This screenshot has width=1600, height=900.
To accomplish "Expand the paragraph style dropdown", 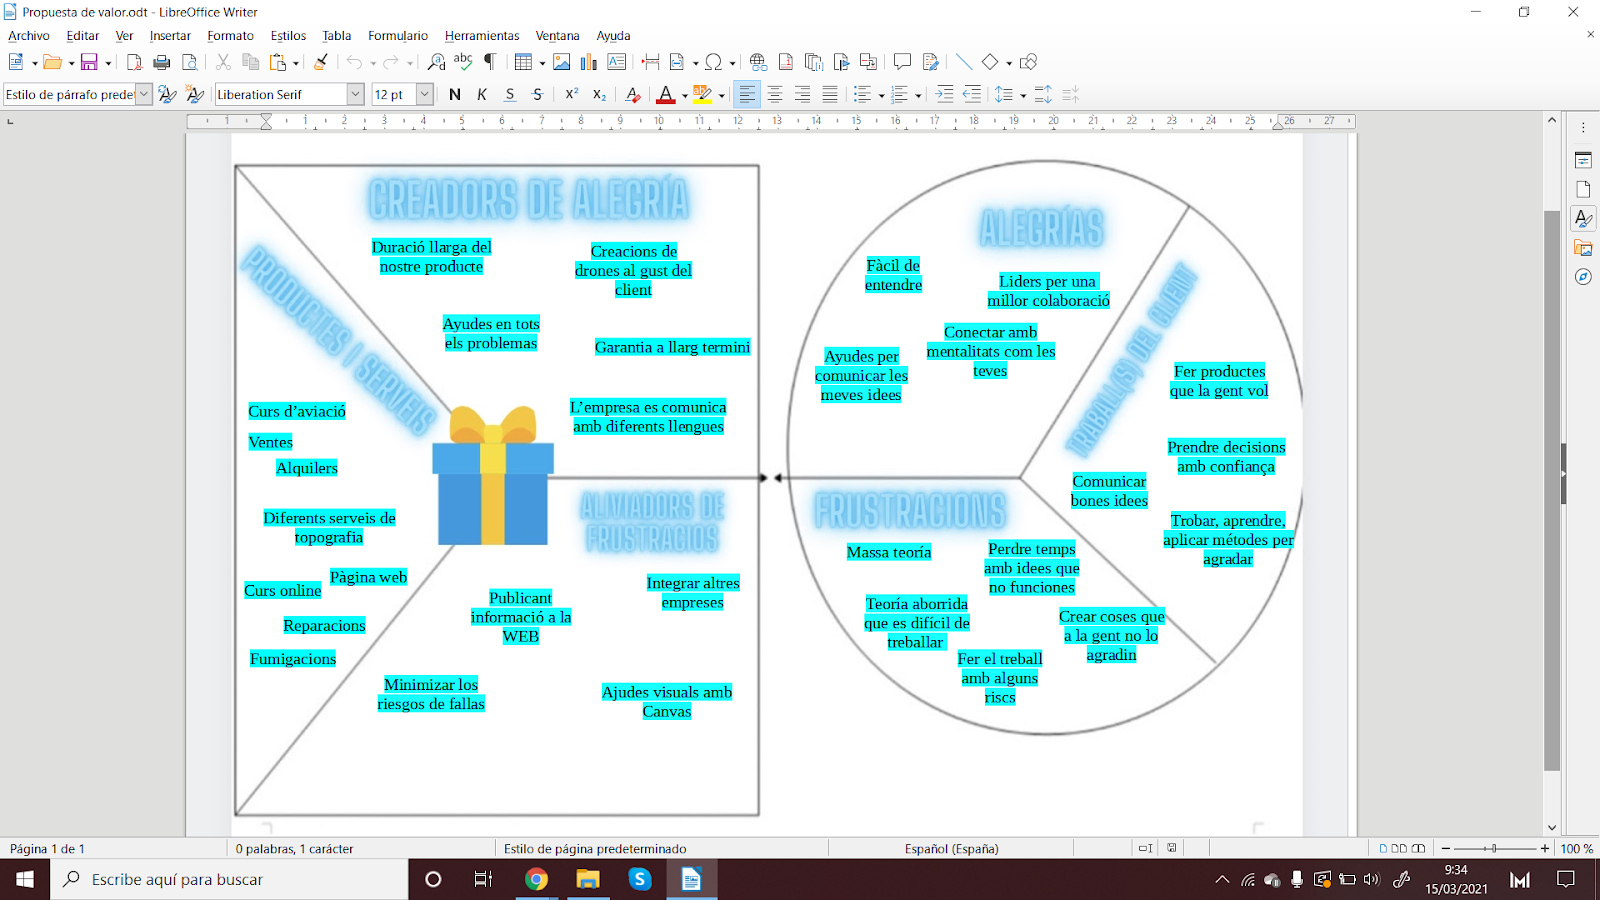I will pos(144,94).
